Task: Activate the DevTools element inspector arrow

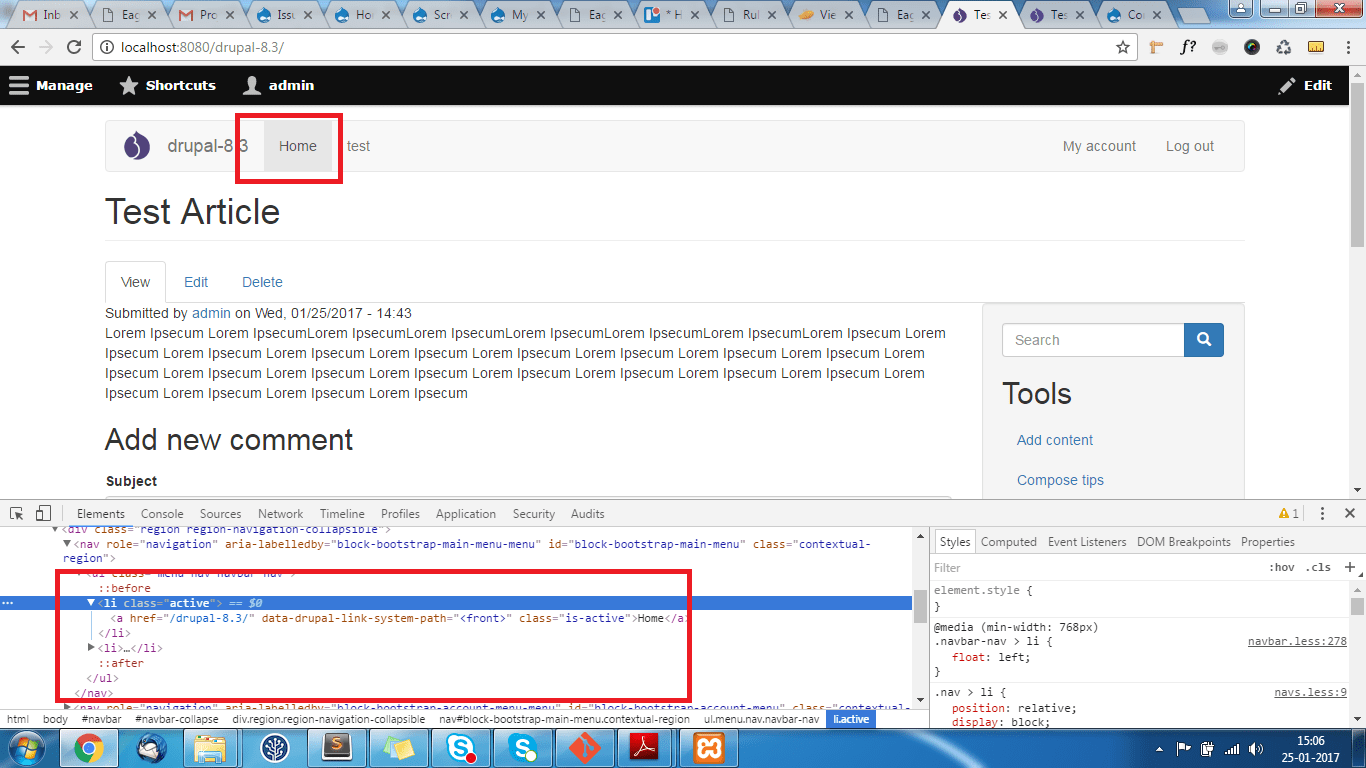Action: point(17,513)
